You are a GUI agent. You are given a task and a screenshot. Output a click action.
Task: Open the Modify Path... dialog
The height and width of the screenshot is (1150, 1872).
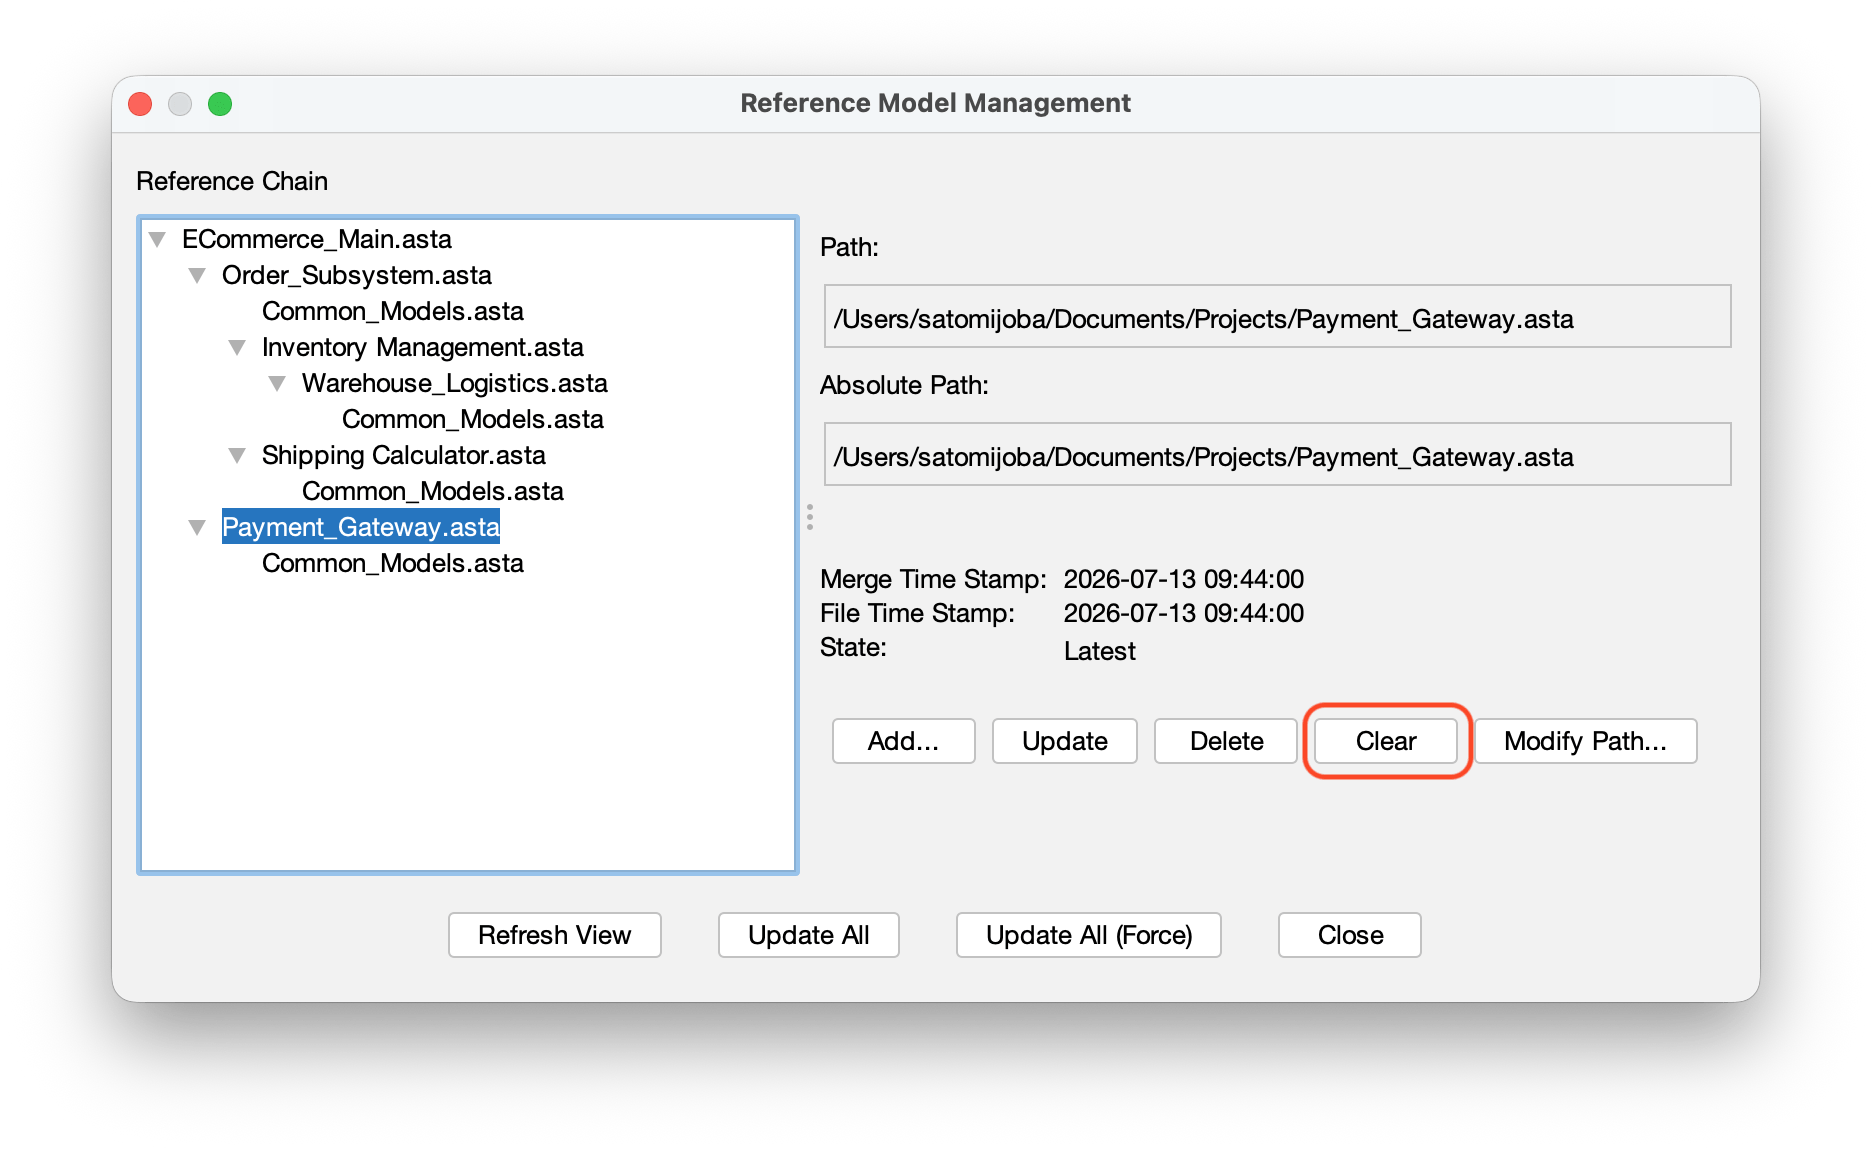pos(1585,741)
